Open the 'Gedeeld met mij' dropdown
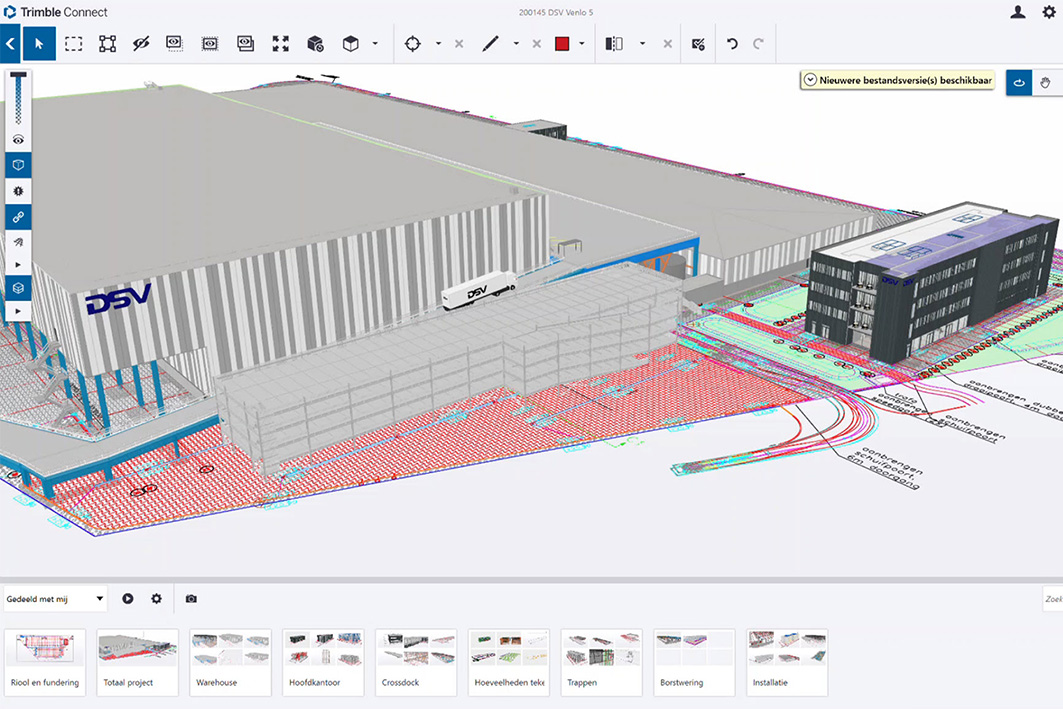Viewport: 1063px width, 709px height. (x=55, y=599)
